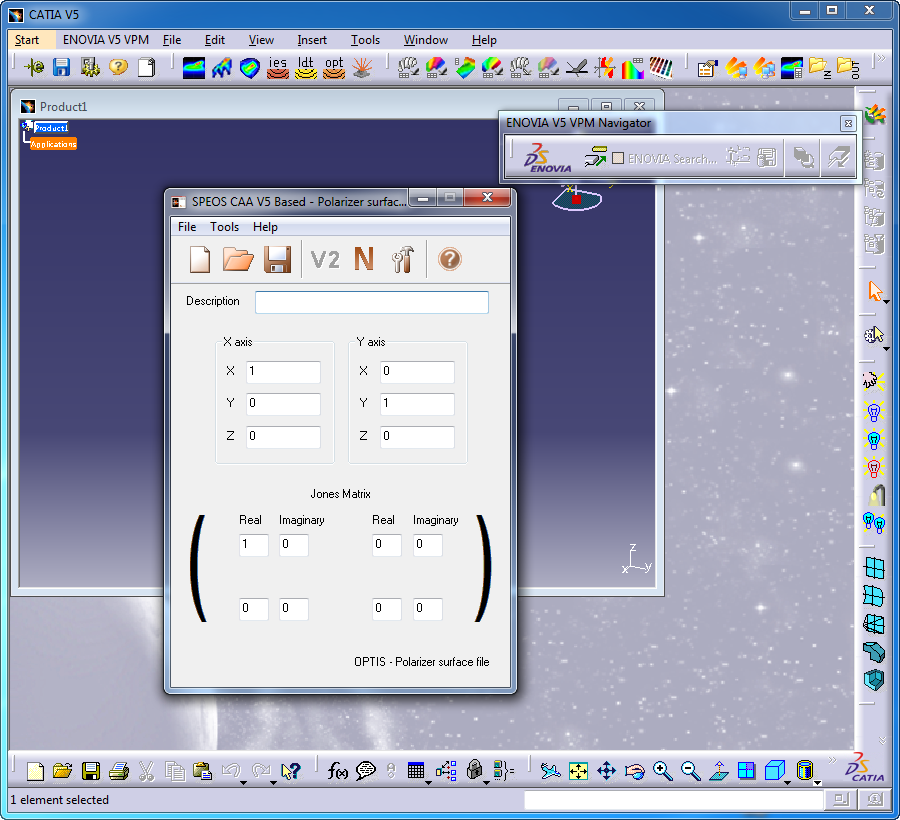The width and height of the screenshot is (900, 820).
Task: Click the Normal View icon in bottom toolbar
Action: (719, 771)
